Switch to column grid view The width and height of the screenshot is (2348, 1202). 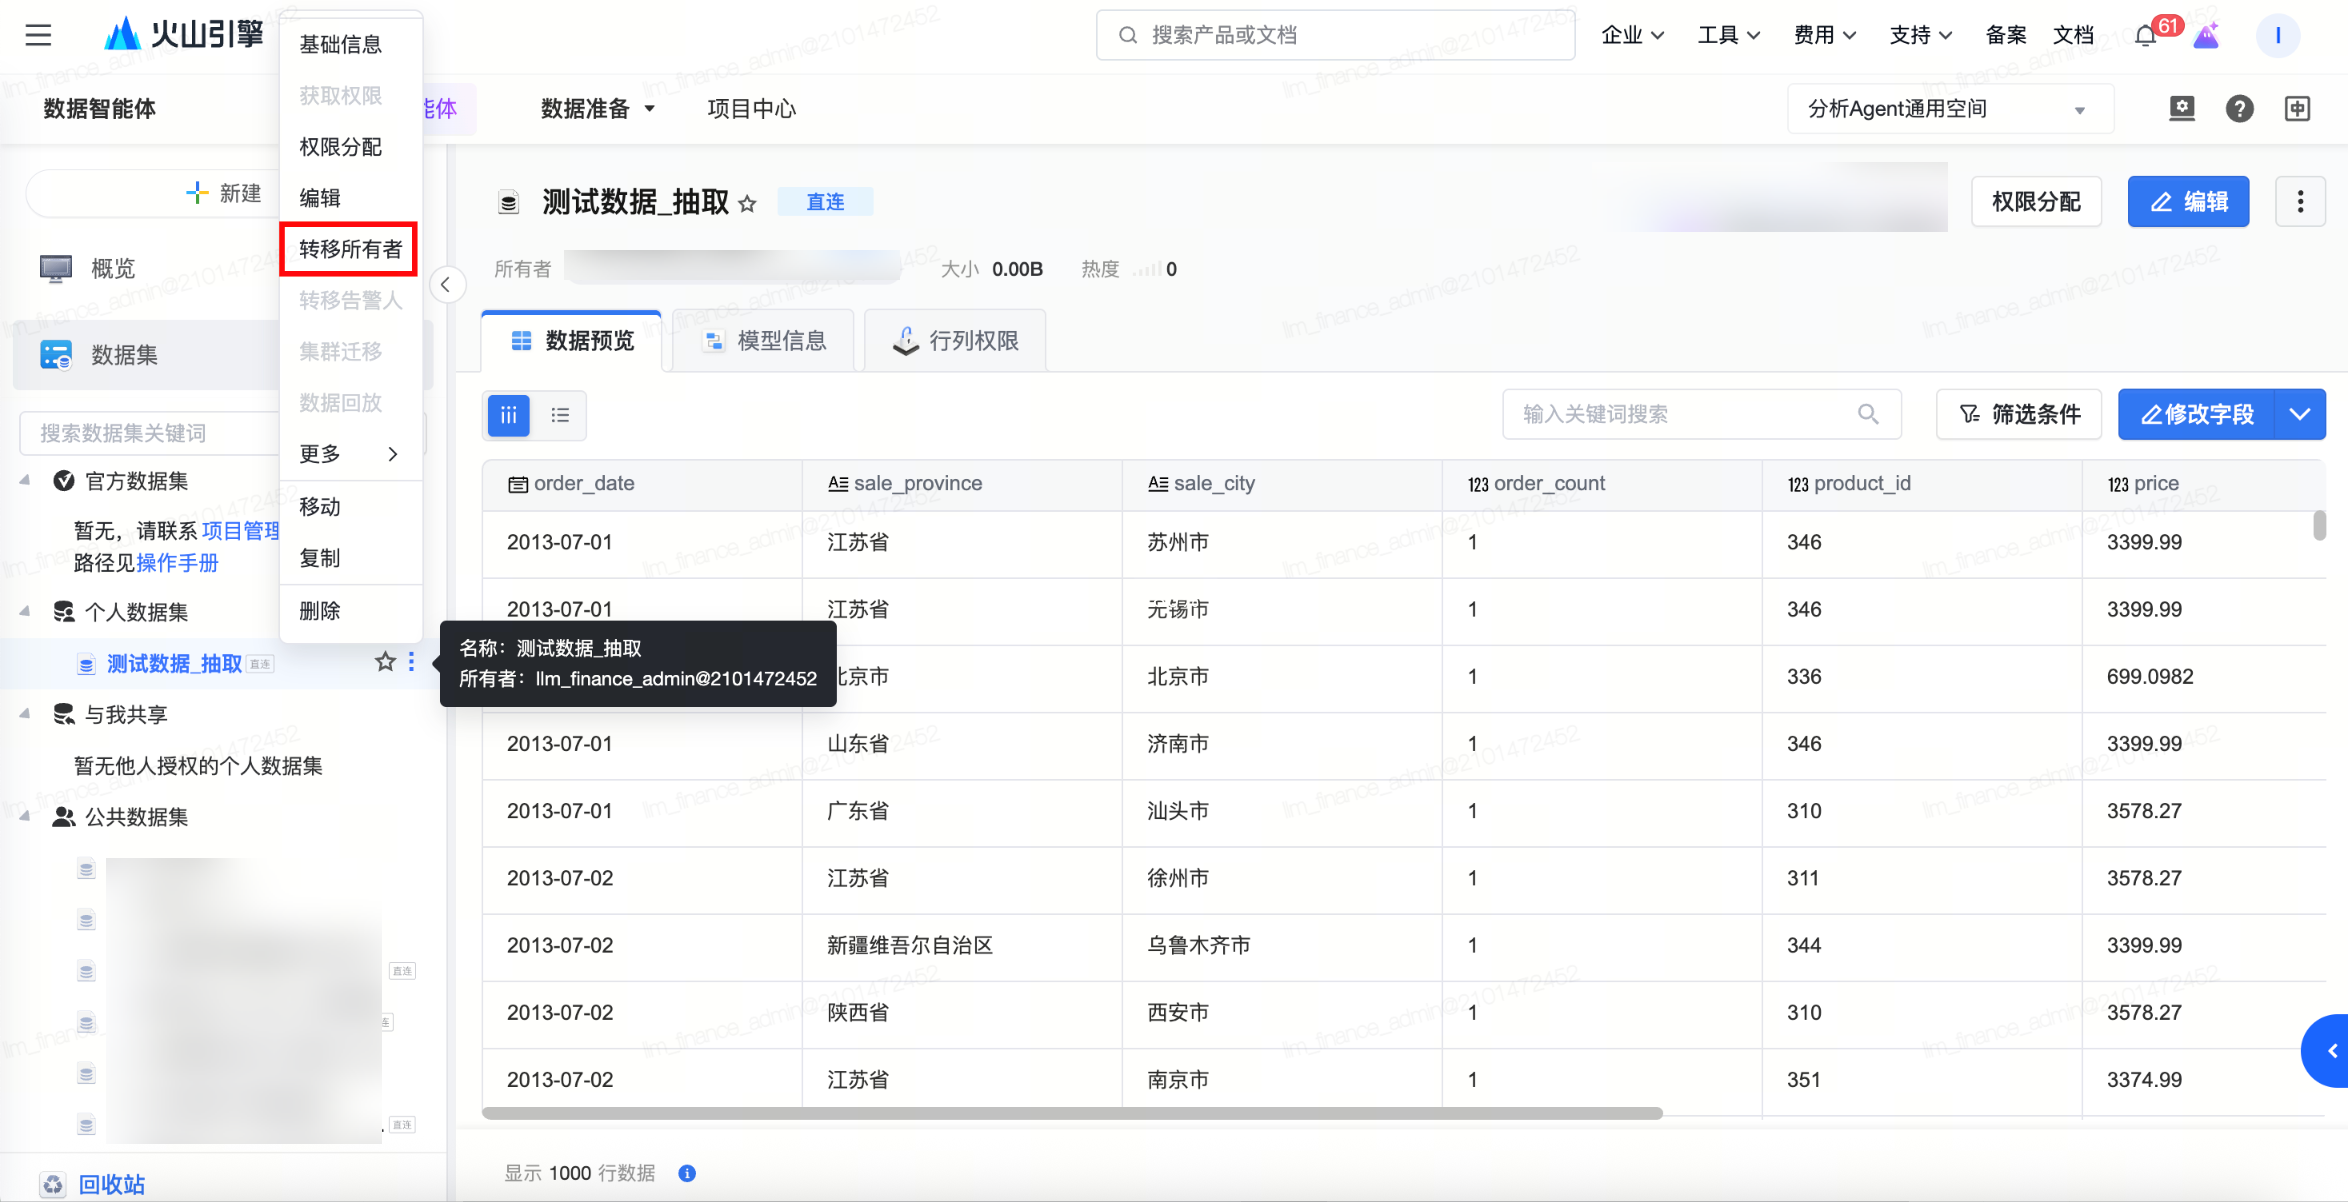pyautogui.click(x=508, y=415)
